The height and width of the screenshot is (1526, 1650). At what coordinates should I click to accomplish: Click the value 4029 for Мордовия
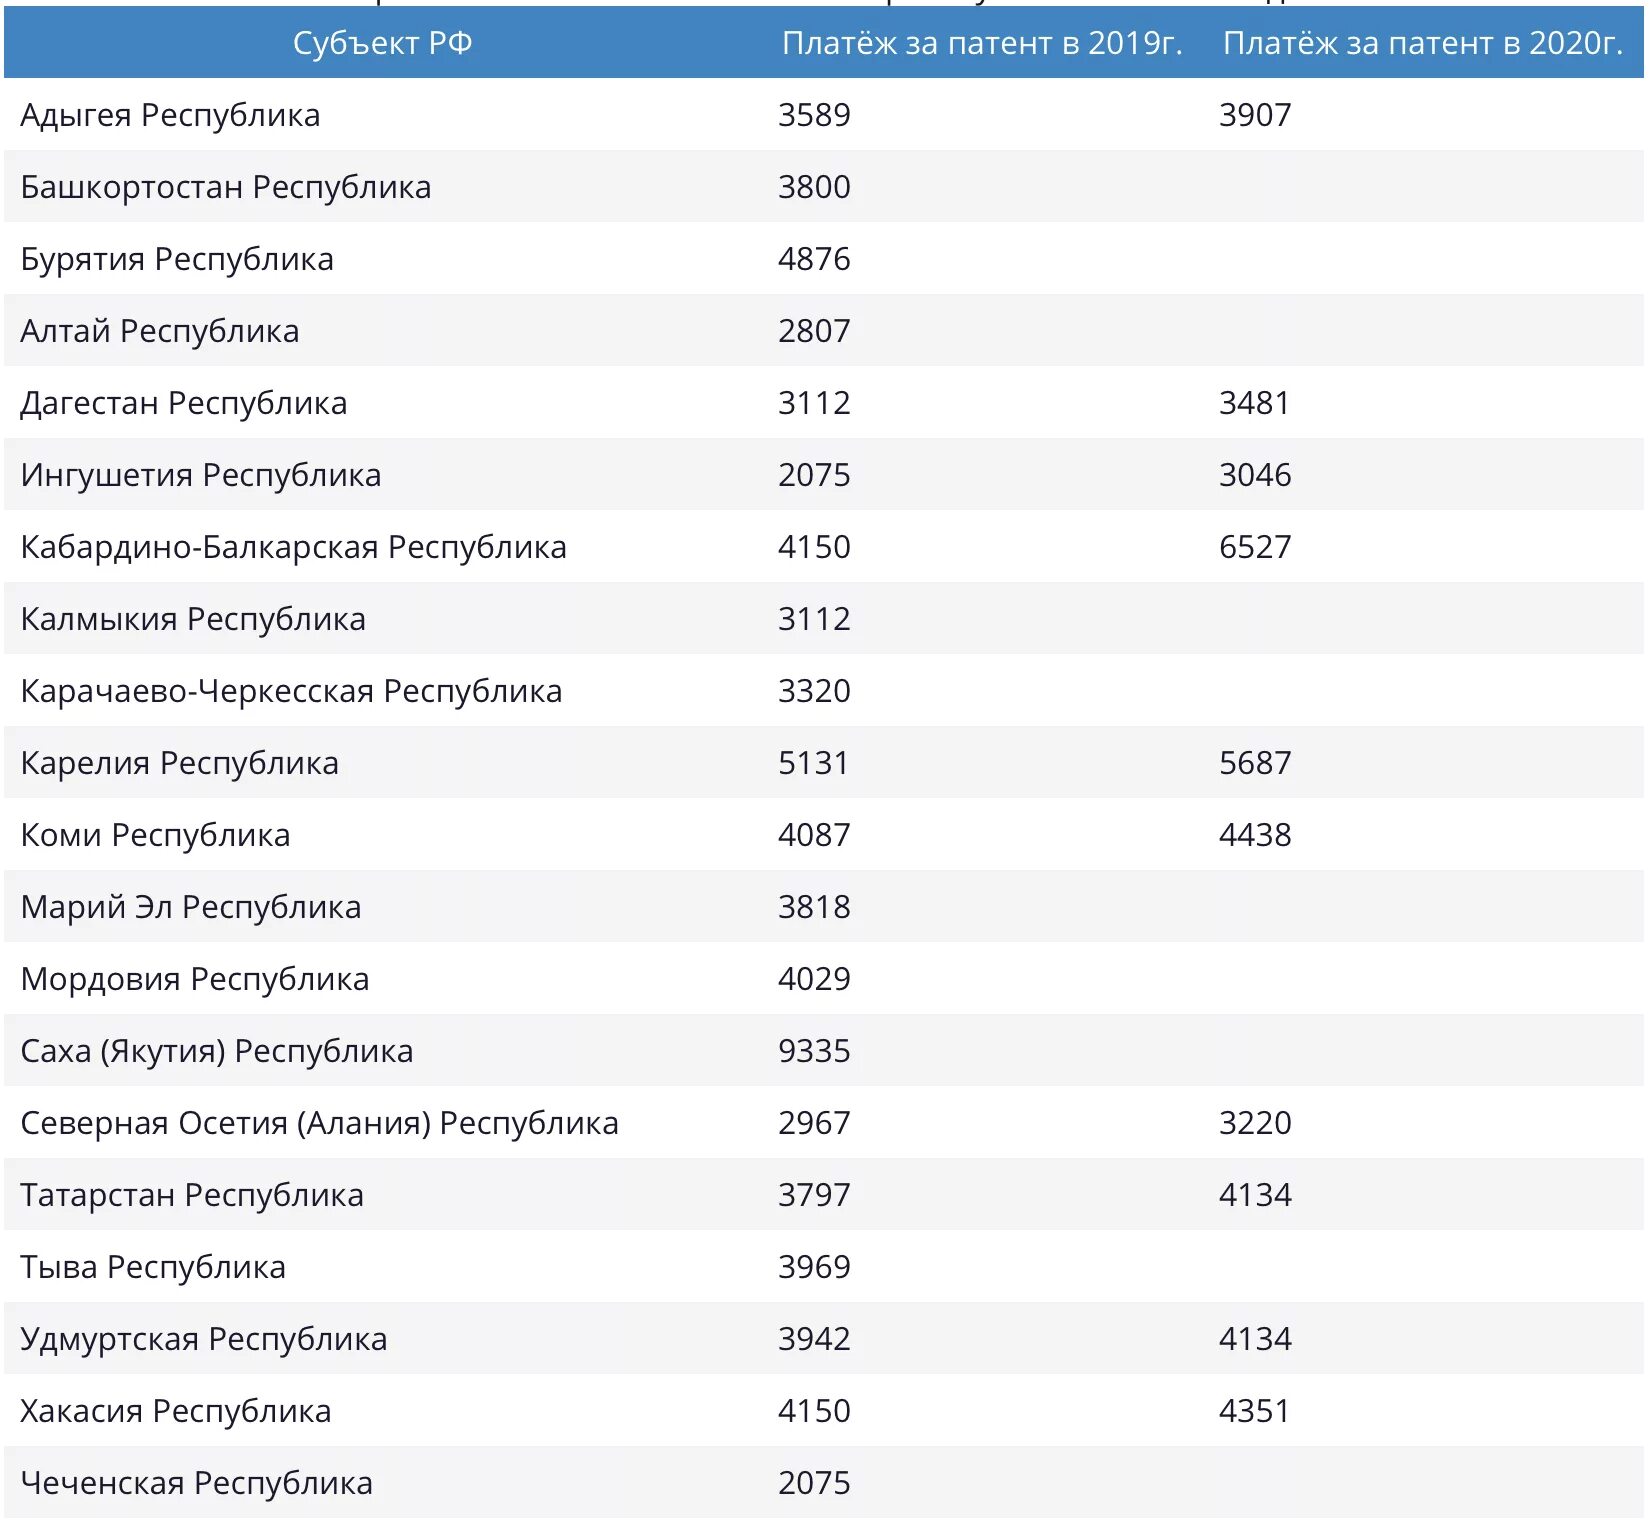[x=814, y=979]
